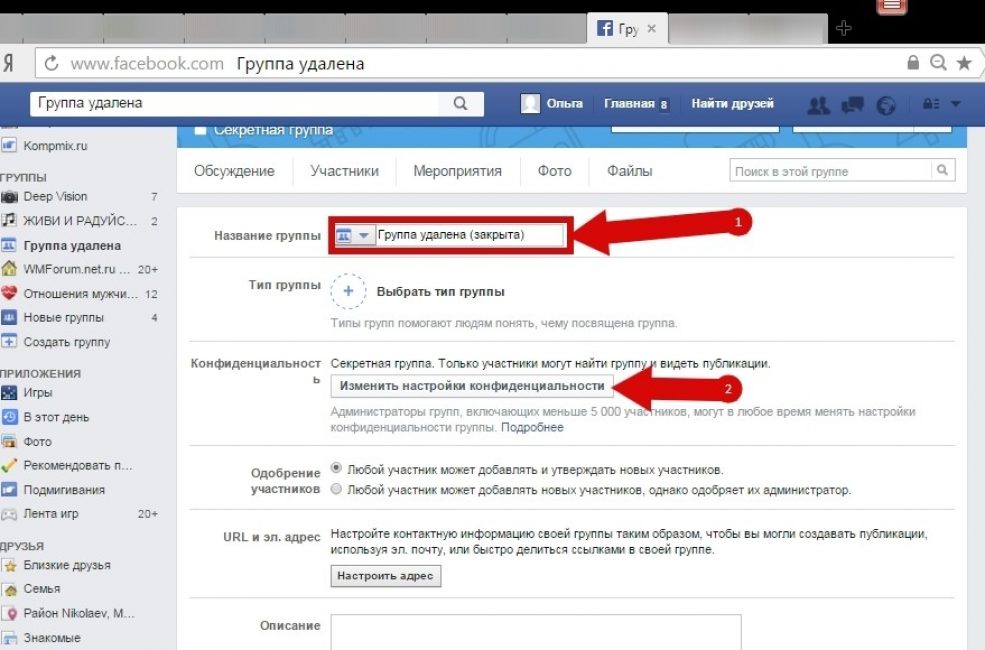The image size is (985, 650).
Task: Click the Deep Vision camera icon
Action: (9, 197)
